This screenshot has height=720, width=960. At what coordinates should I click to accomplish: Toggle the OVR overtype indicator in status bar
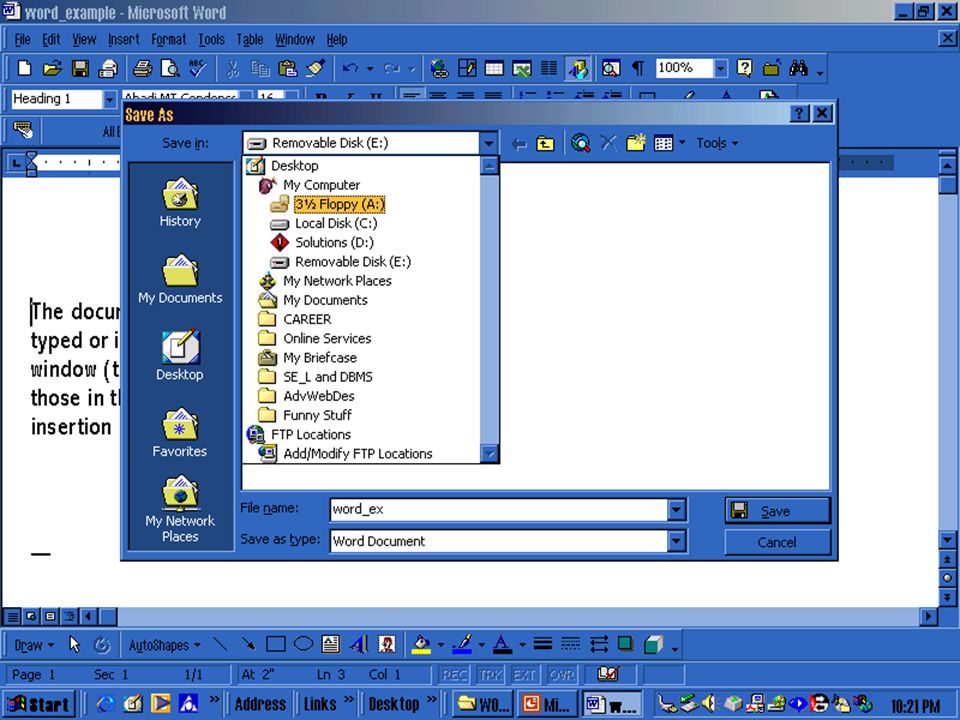[561, 675]
